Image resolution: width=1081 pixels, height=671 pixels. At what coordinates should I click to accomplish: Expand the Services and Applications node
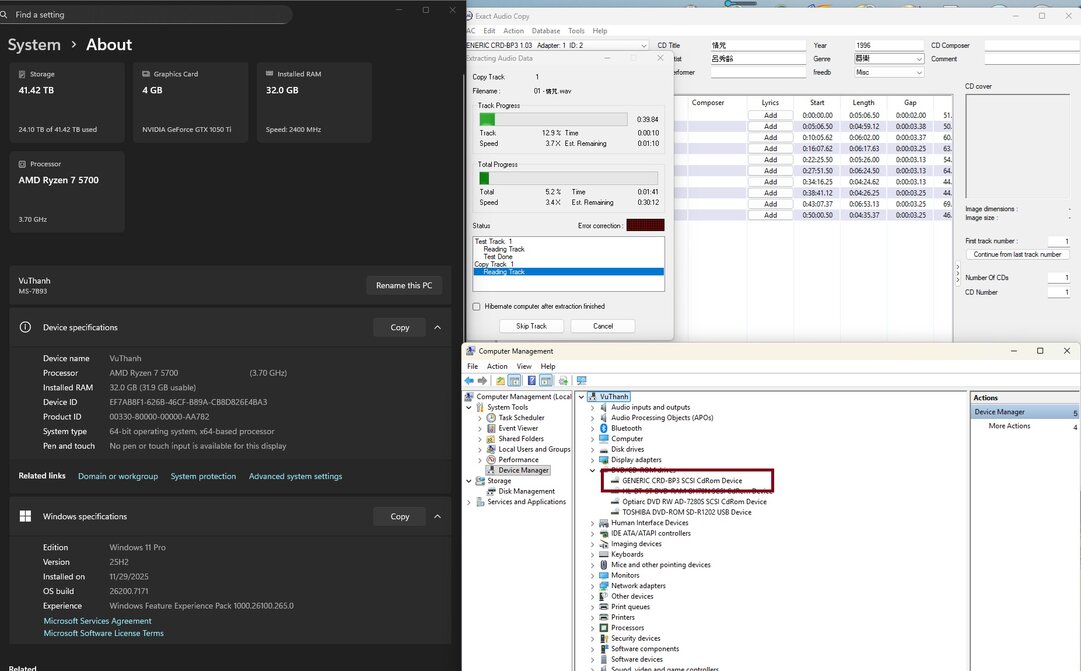point(469,502)
